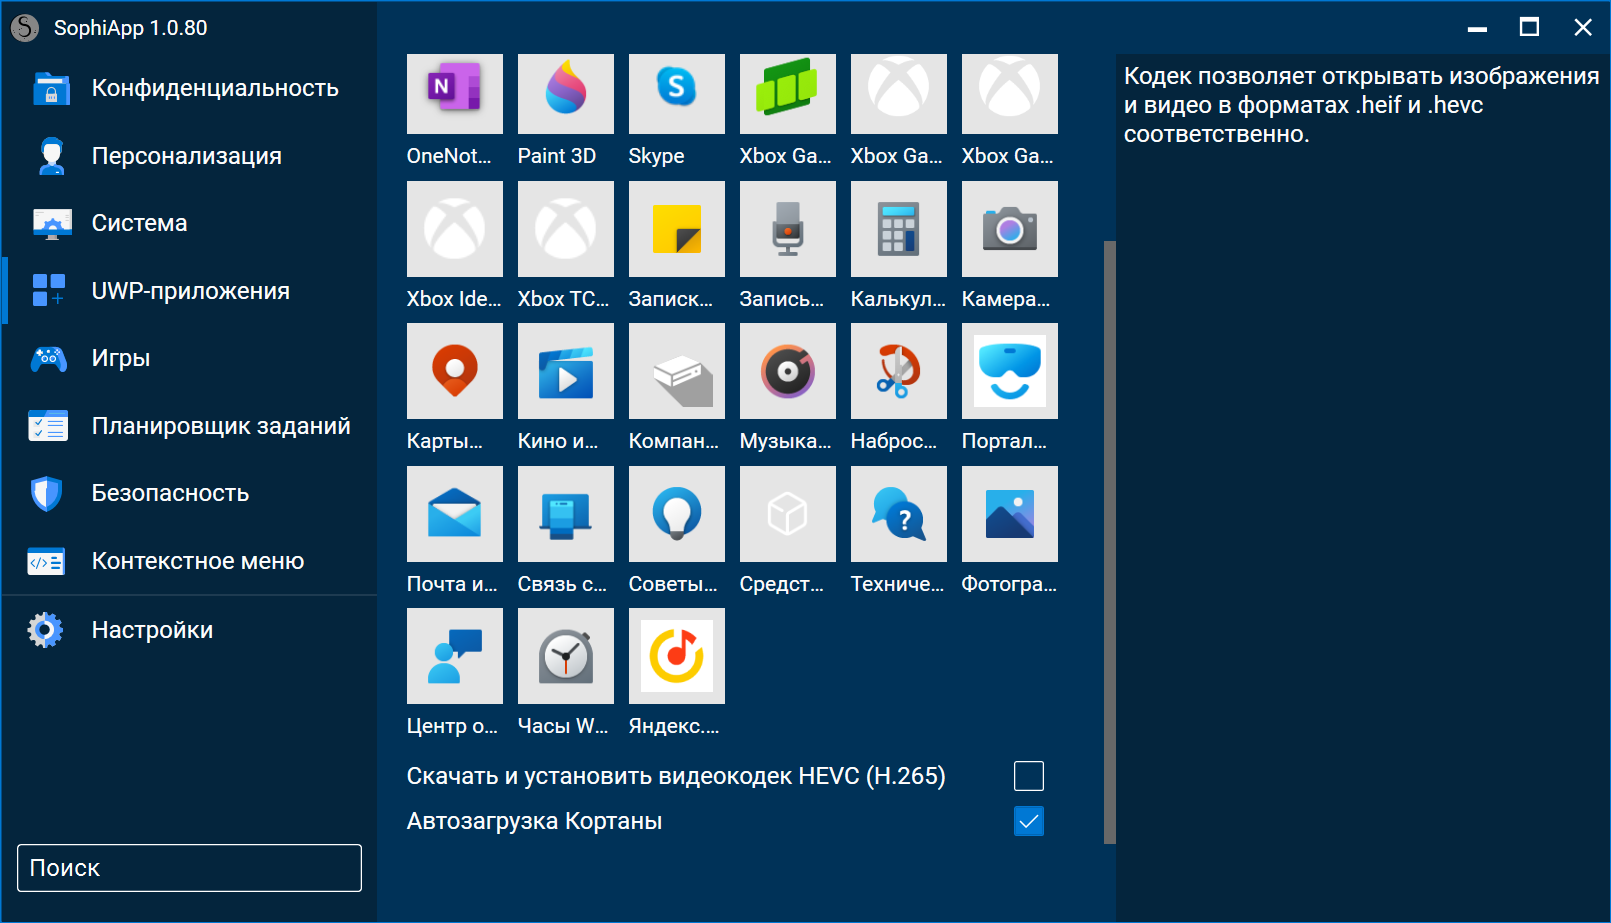Select the OneNote app tile
Viewport: 1611px width, 923px height.
click(454, 94)
